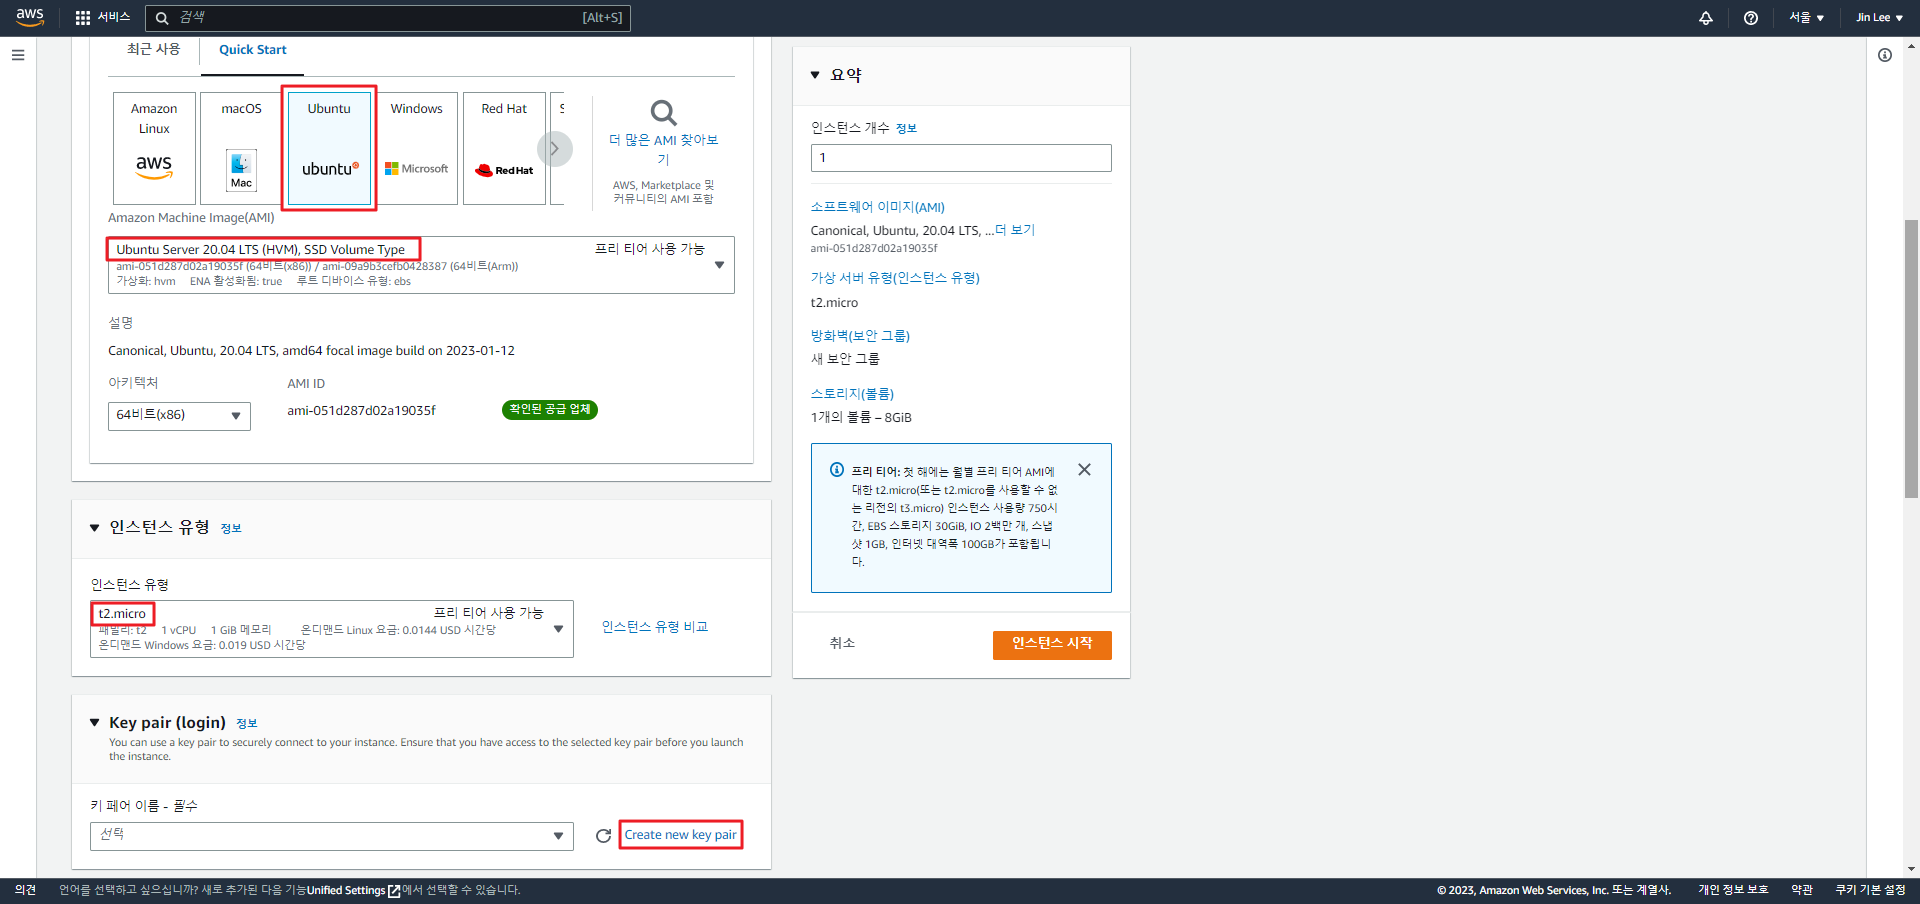
Task: Show next AMI tiles with arrow
Action: coord(554,149)
